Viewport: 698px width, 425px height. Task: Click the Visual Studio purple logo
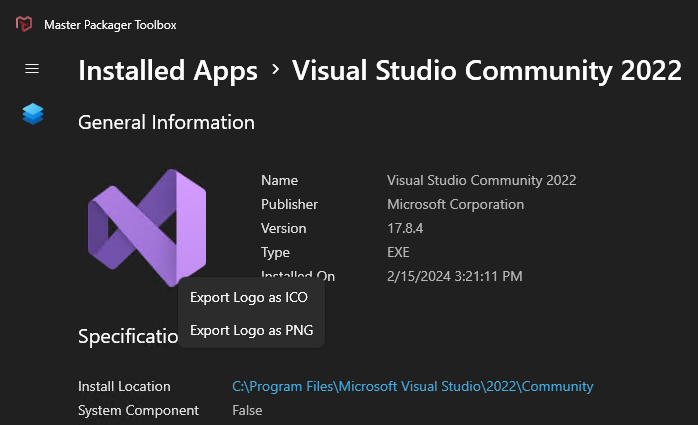147,227
